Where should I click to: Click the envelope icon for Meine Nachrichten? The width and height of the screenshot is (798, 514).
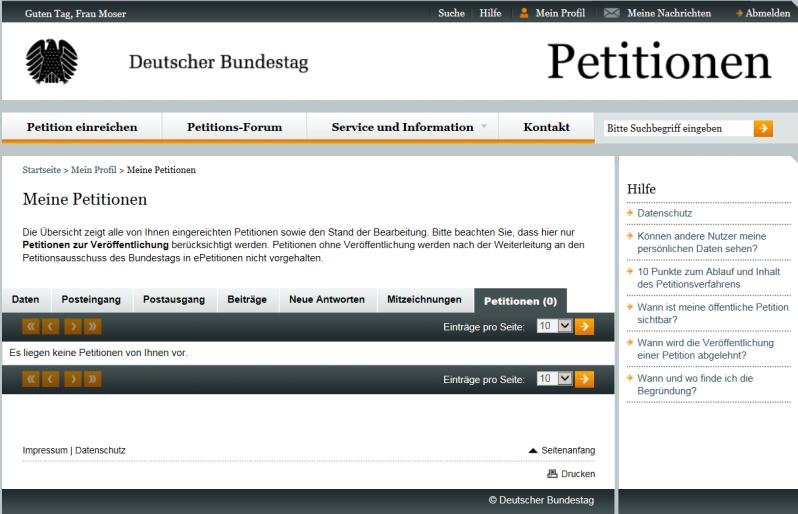pos(611,13)
